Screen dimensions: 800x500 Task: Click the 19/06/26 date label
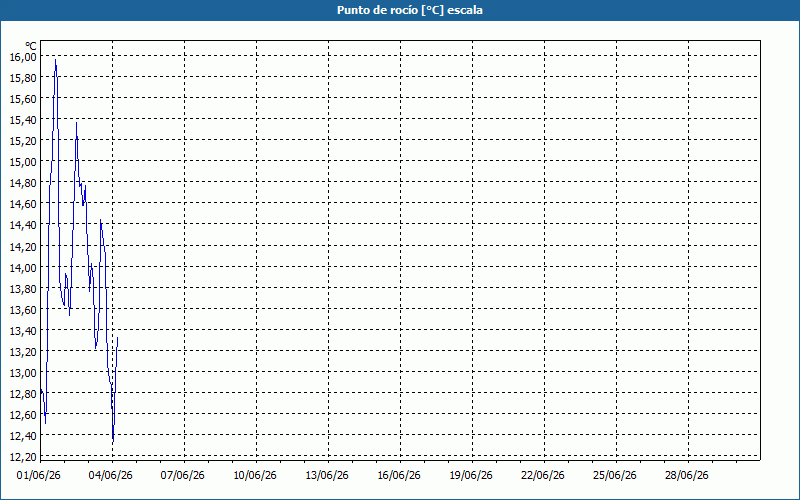tap(470, 476)
